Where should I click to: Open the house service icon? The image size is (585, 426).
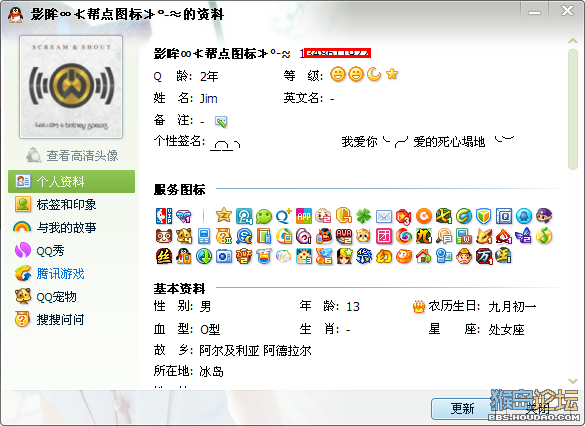[424, 256]
